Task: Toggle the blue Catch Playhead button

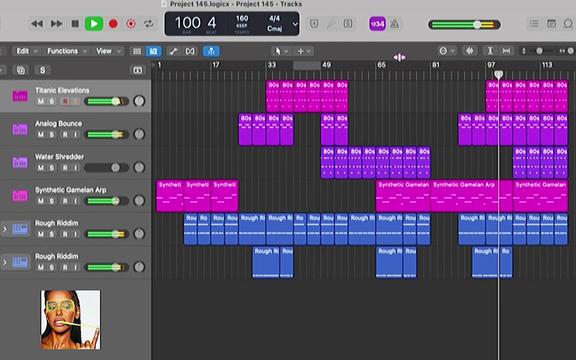Action: [x=211, y=51]
